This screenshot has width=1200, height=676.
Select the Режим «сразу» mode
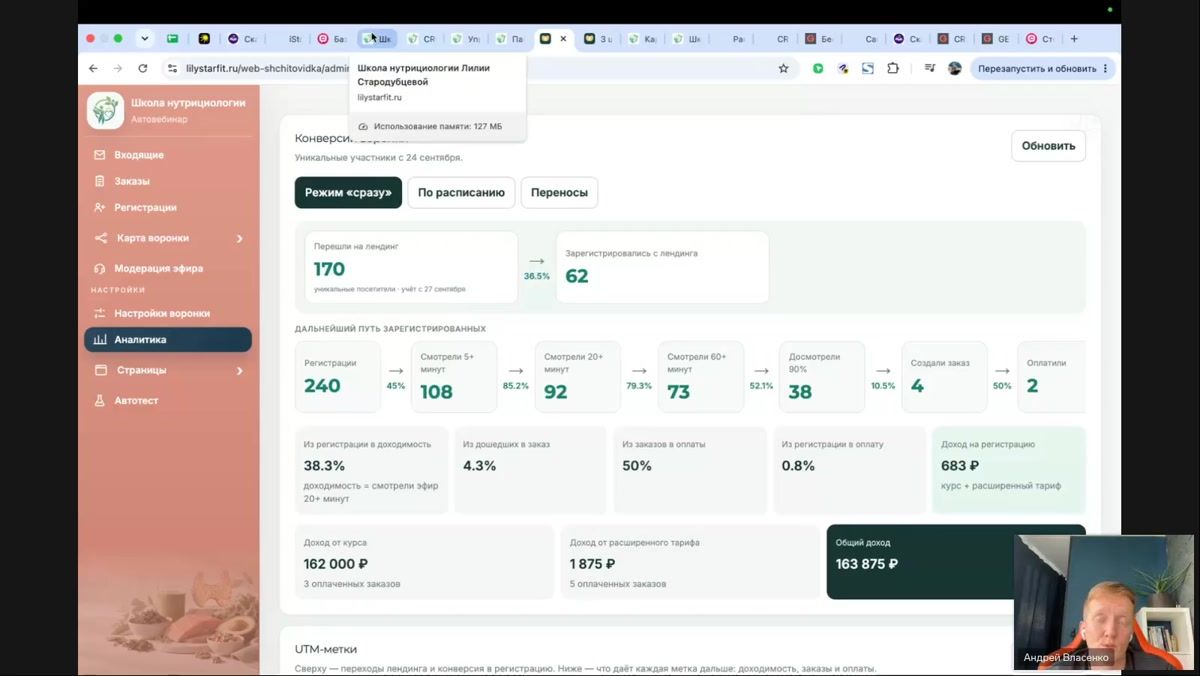coord(348,193)
